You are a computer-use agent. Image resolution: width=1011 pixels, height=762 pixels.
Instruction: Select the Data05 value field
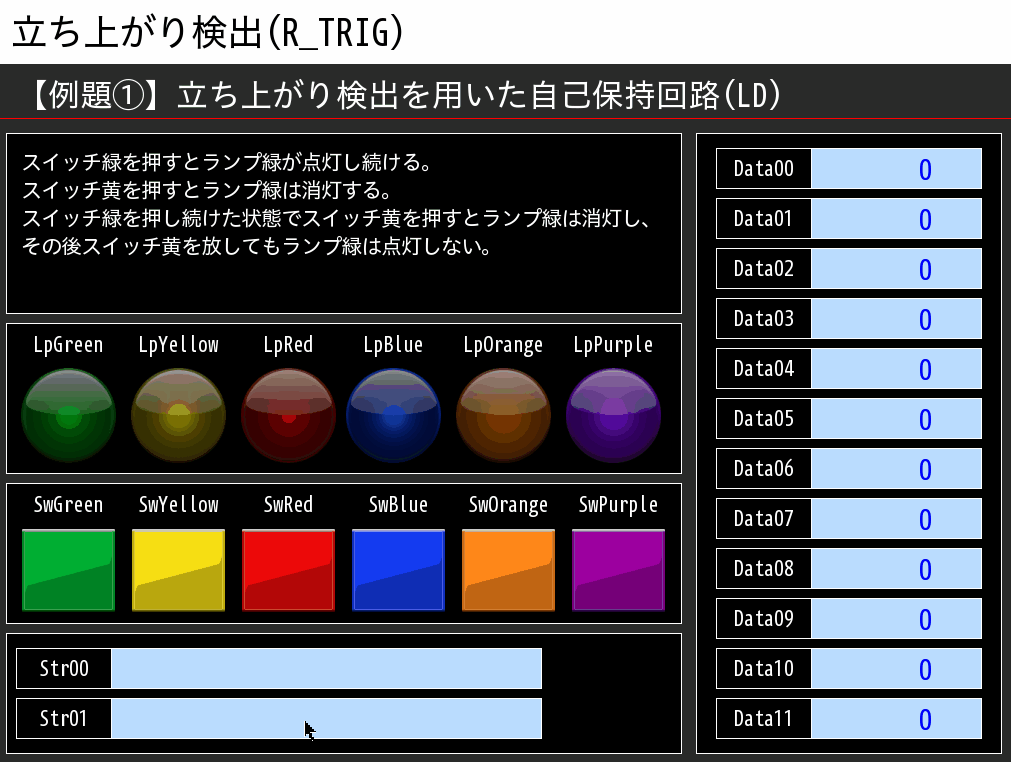(896, 418)
